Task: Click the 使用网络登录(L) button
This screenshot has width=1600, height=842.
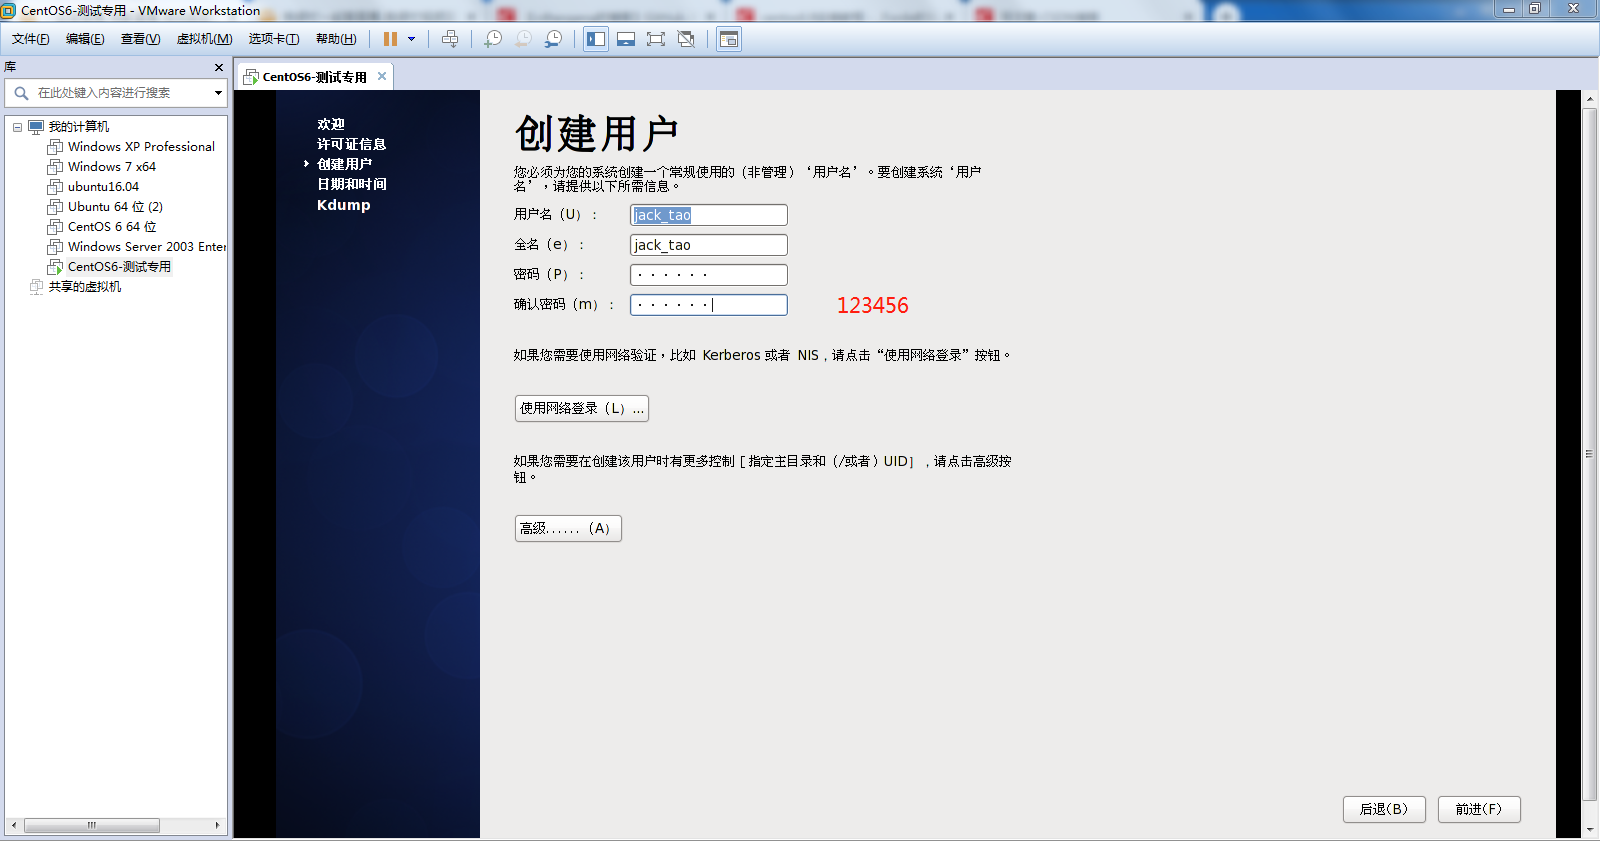Action: point(582,408)
